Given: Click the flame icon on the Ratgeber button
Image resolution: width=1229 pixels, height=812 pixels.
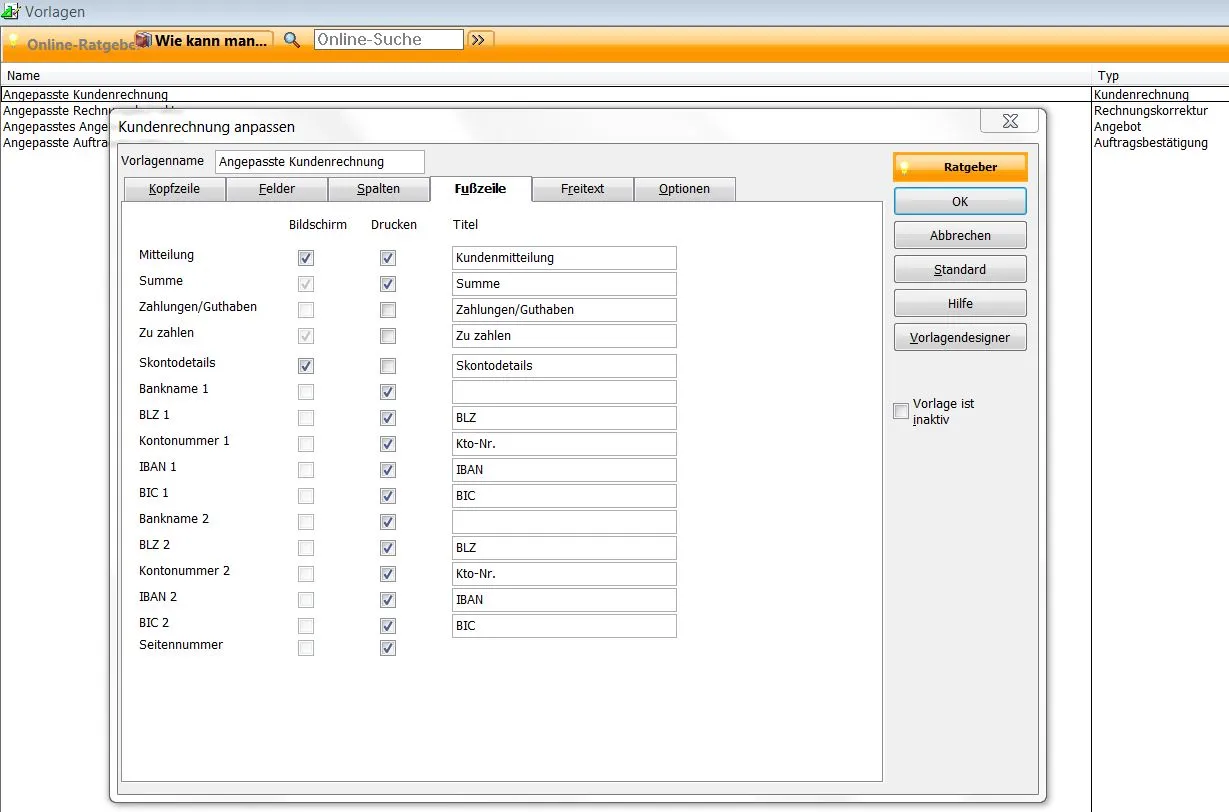Looking at the screenshot, I should 905,166.
